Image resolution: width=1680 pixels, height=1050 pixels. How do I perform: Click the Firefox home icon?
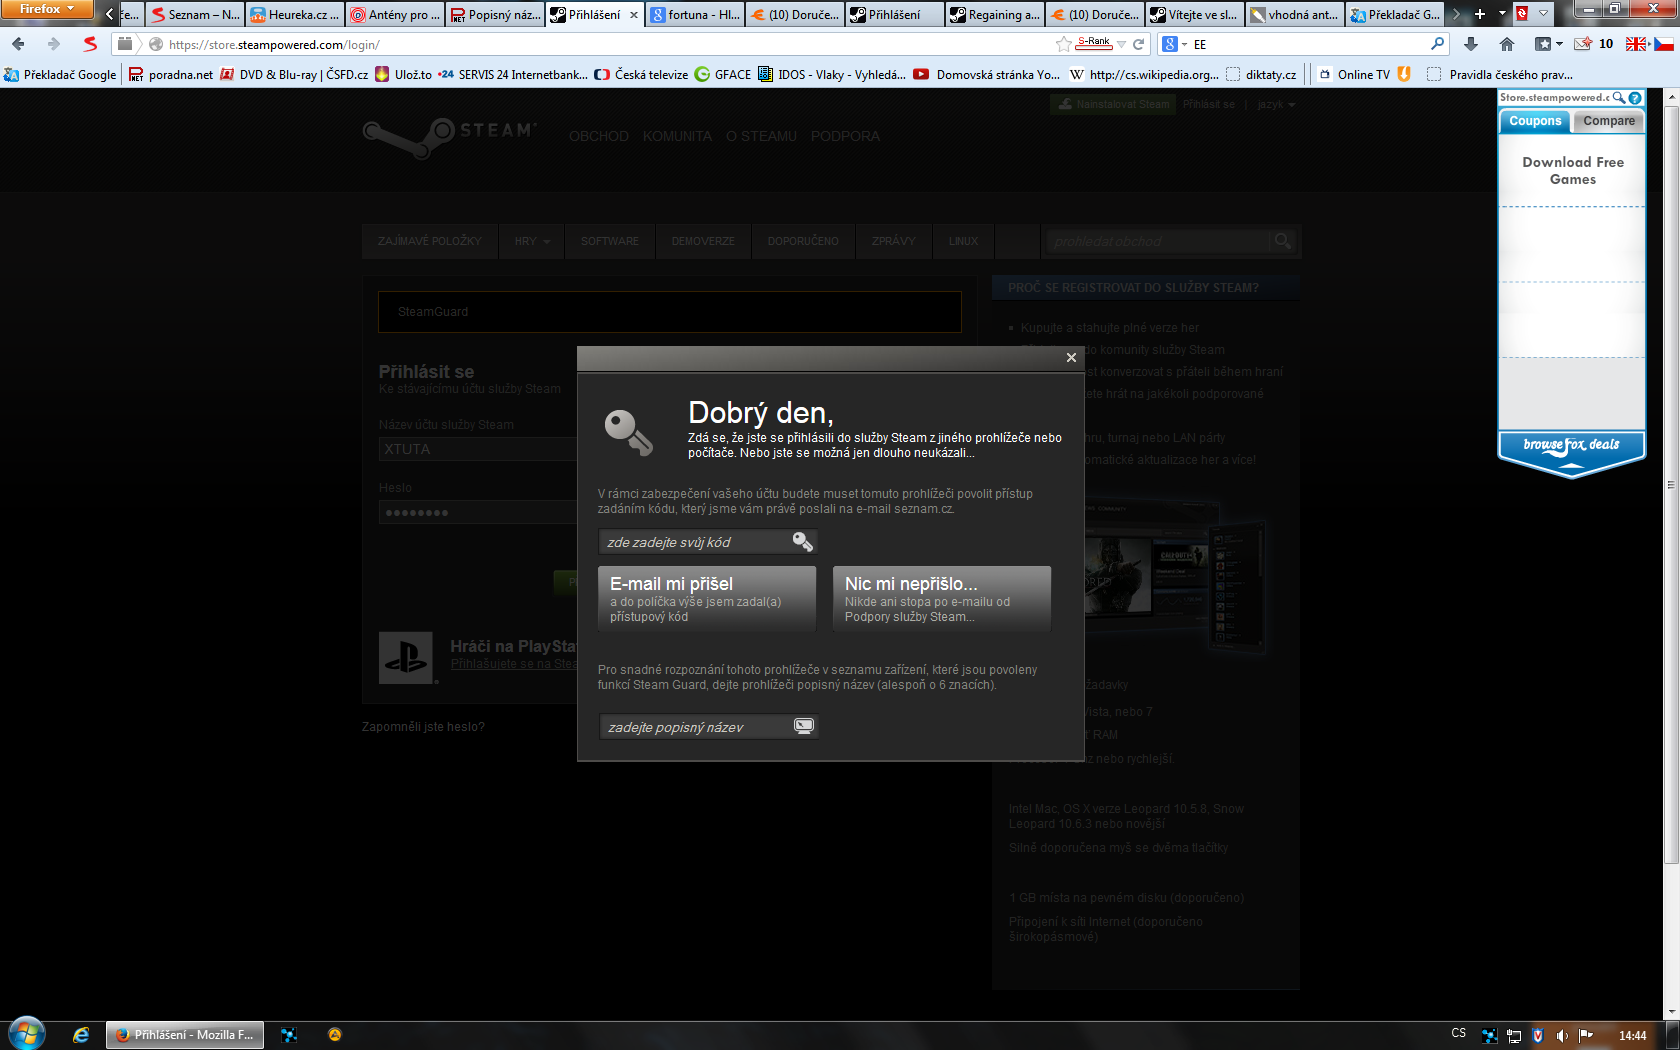[x=1507, y=44]
